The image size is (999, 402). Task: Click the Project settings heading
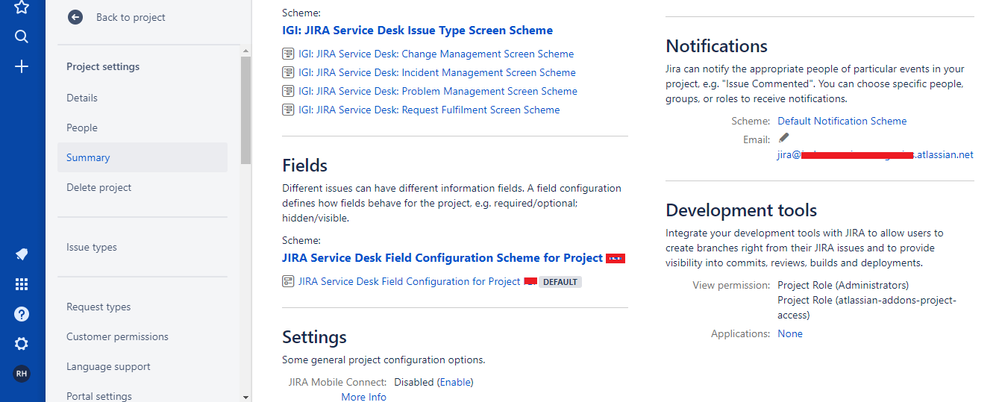click(103, 67)
